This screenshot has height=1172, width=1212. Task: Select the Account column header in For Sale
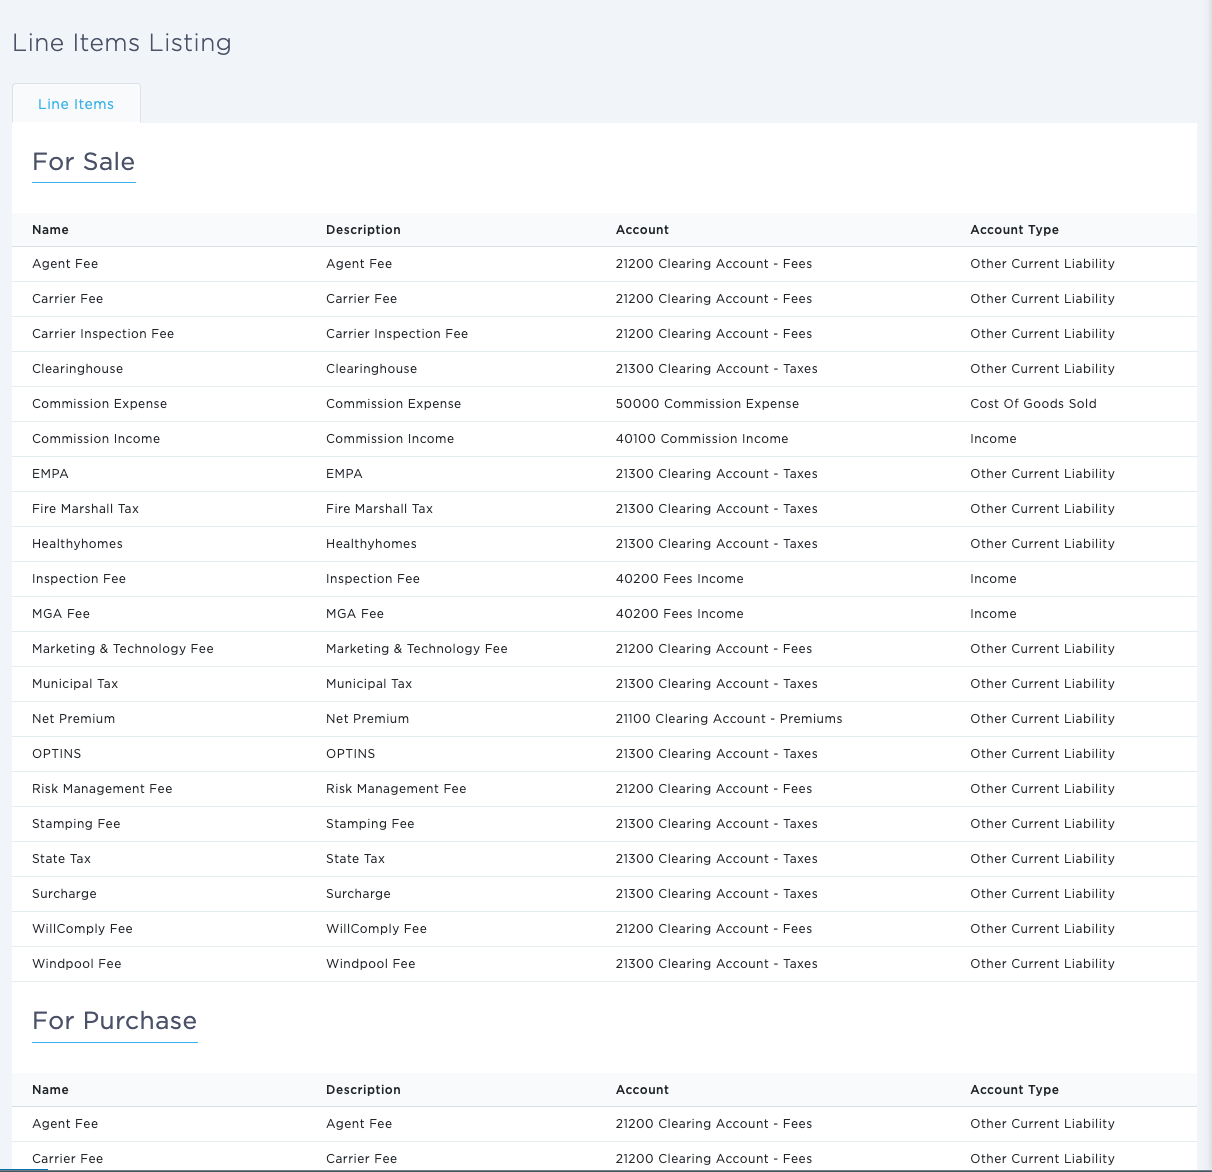[x=642, y=230]
